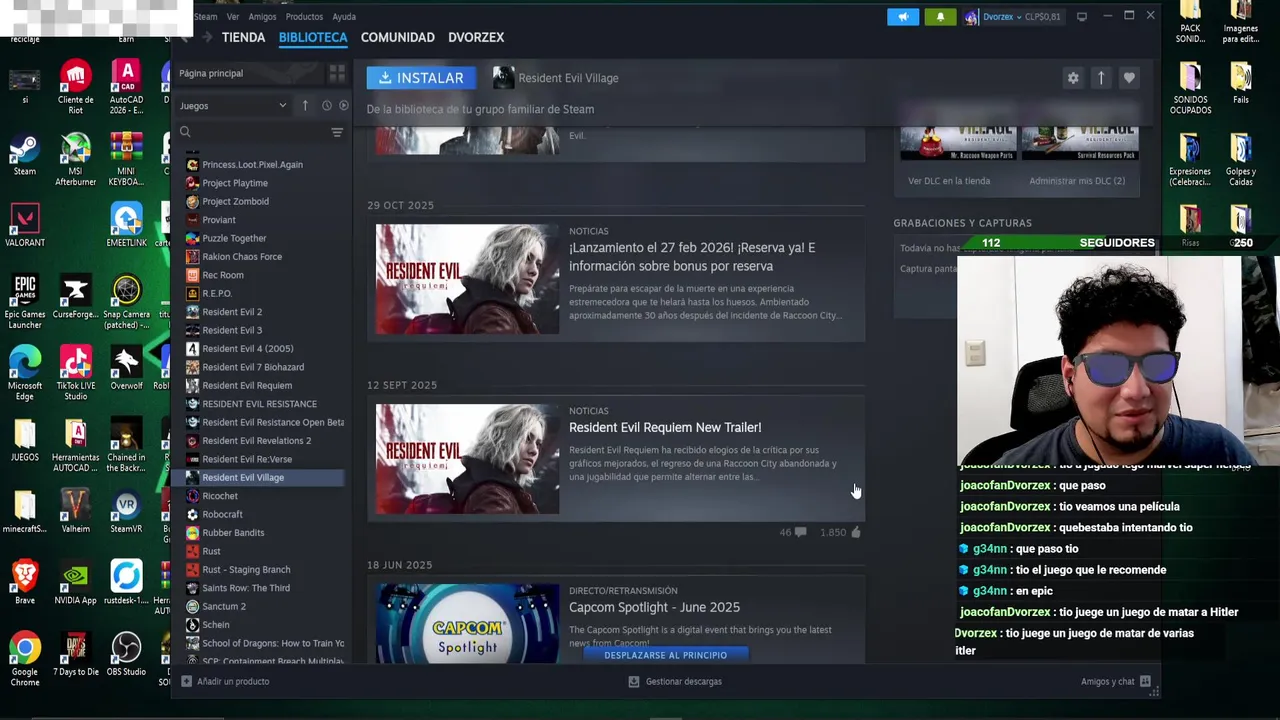Open the Amigos menu

(262, 16)
